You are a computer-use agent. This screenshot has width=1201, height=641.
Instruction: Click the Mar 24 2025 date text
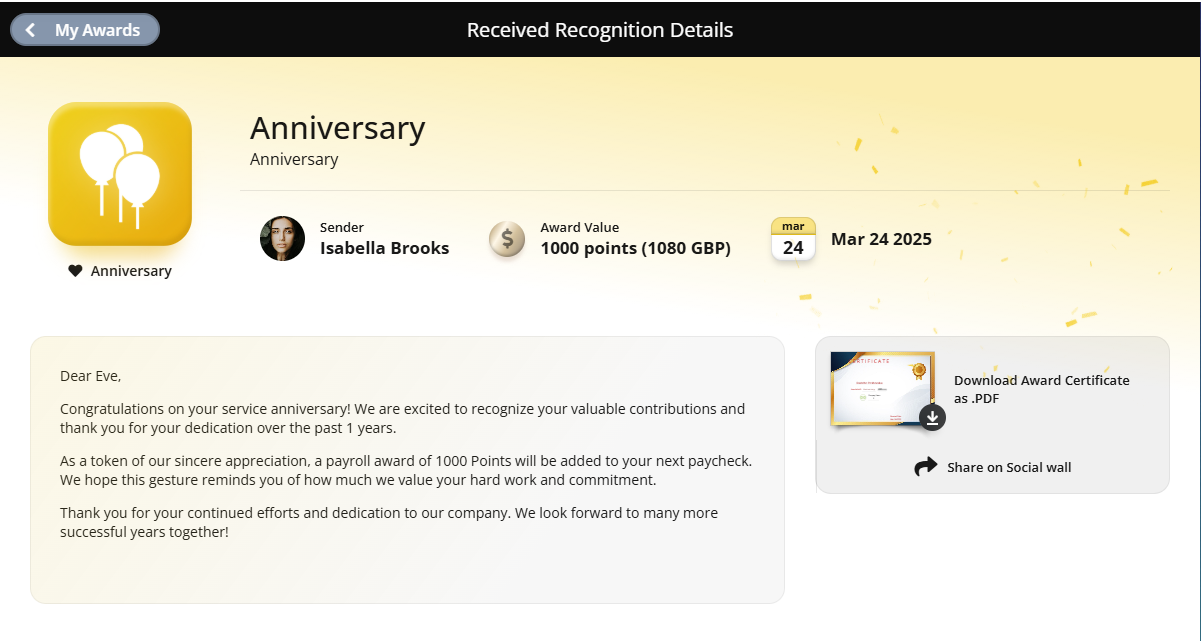tap(881, 239)
